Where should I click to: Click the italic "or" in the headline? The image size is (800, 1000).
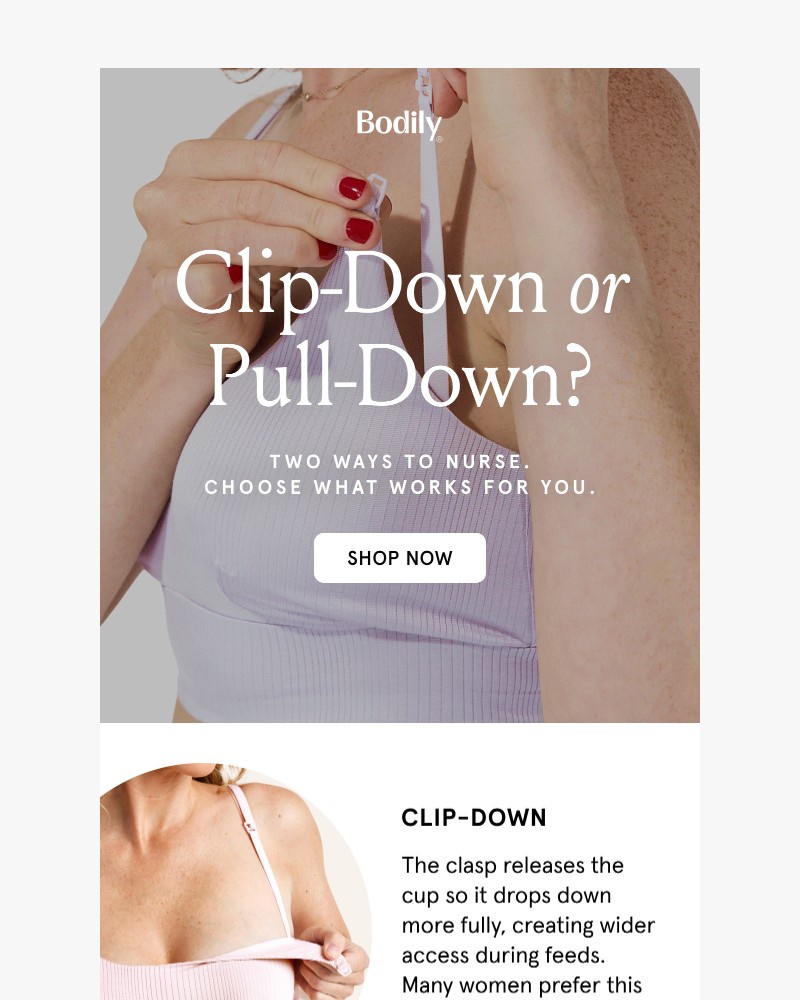[x=599, y=291]
